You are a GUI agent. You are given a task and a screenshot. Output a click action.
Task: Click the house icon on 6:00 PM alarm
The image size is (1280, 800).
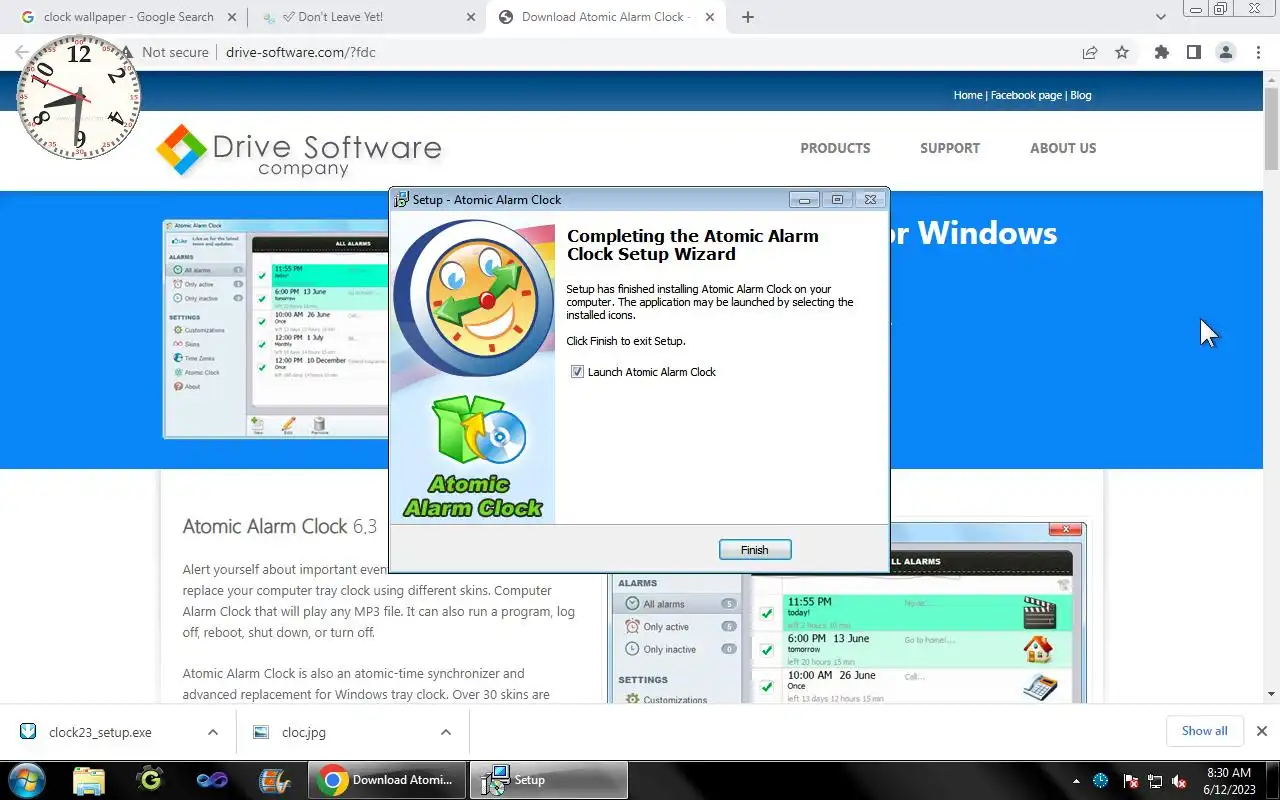1039,650
